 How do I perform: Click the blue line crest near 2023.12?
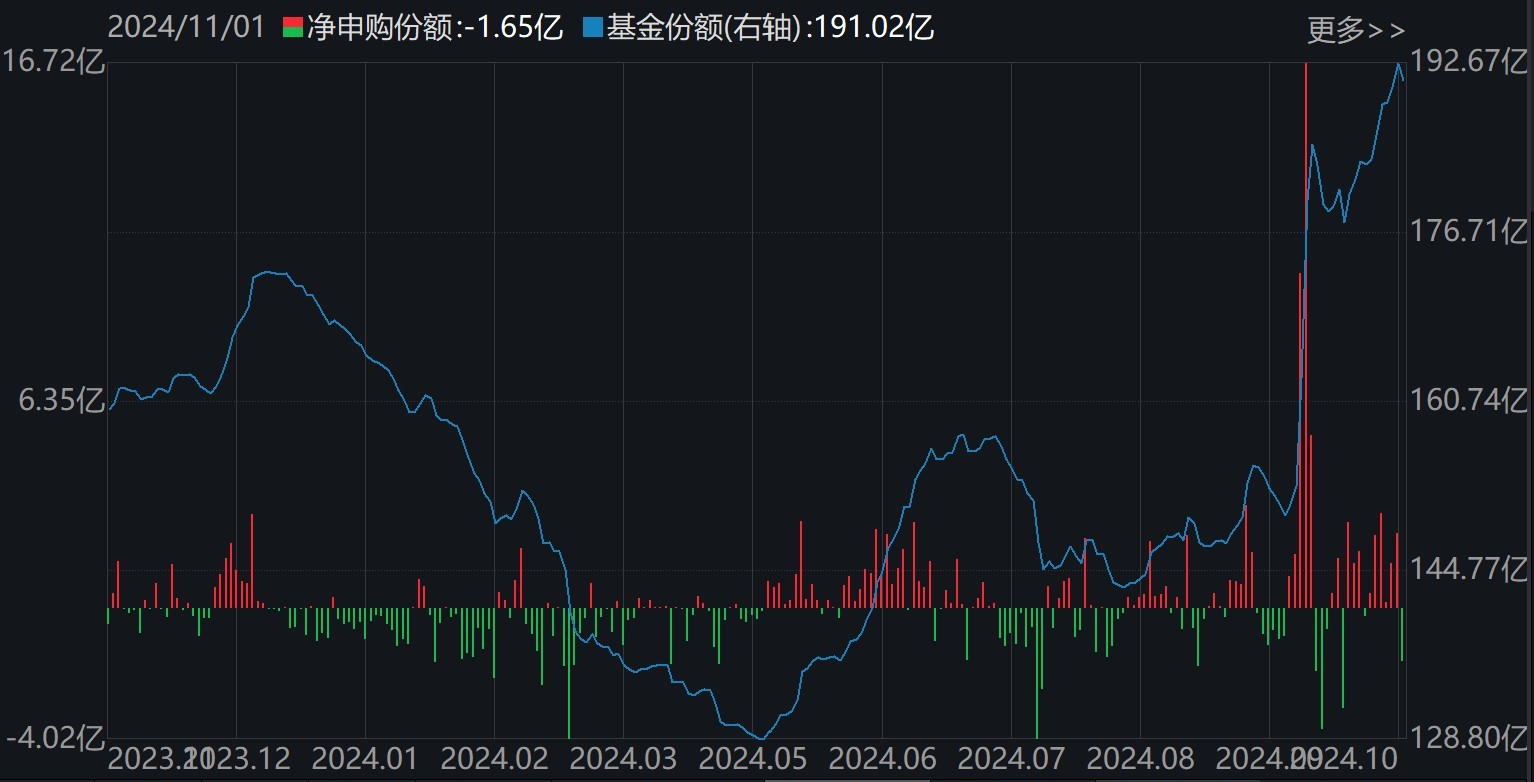coord(265,272)
